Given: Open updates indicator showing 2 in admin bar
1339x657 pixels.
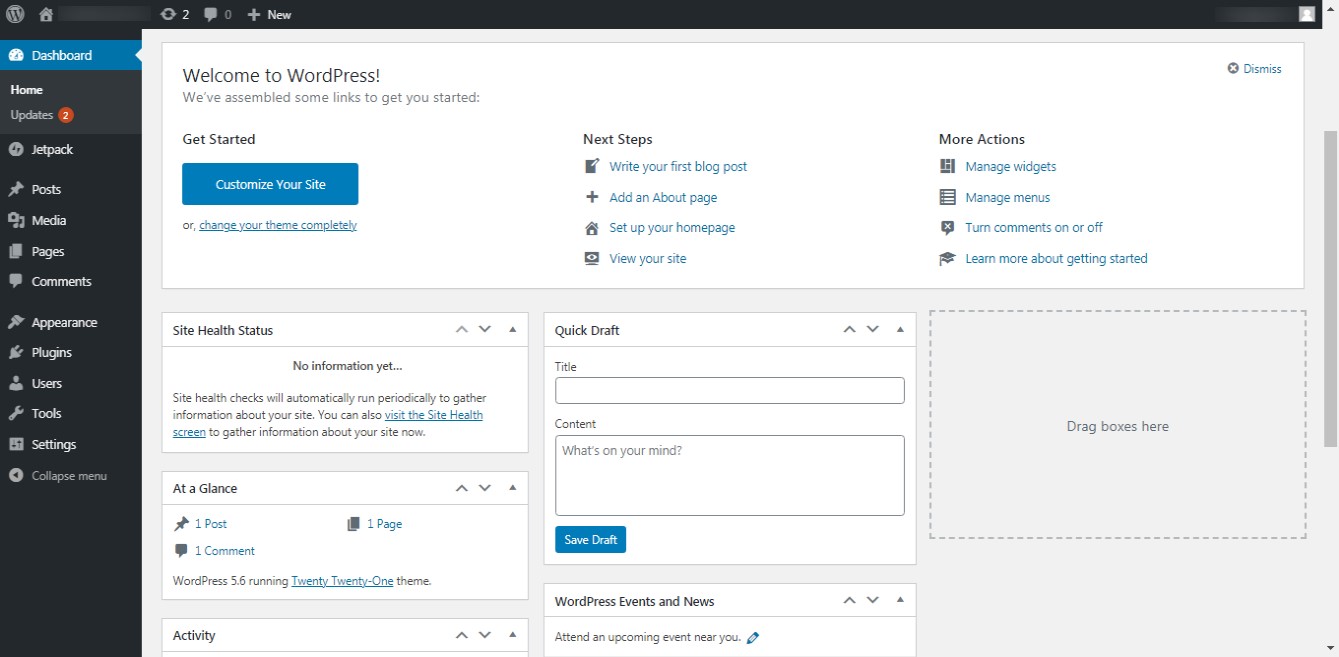Looking at the screenshot, I should tap(174, 14).
